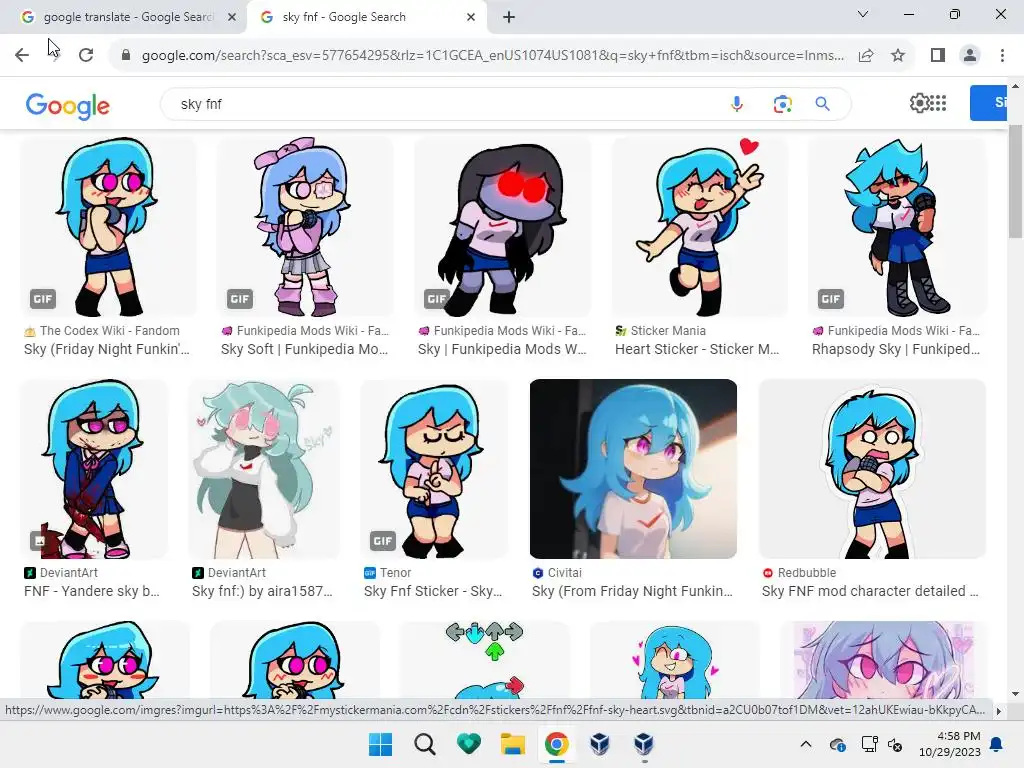Click the Sky fnf:) by aira1587 link
The height and width of the screenshot is (768, 1024).
[263, 591]
